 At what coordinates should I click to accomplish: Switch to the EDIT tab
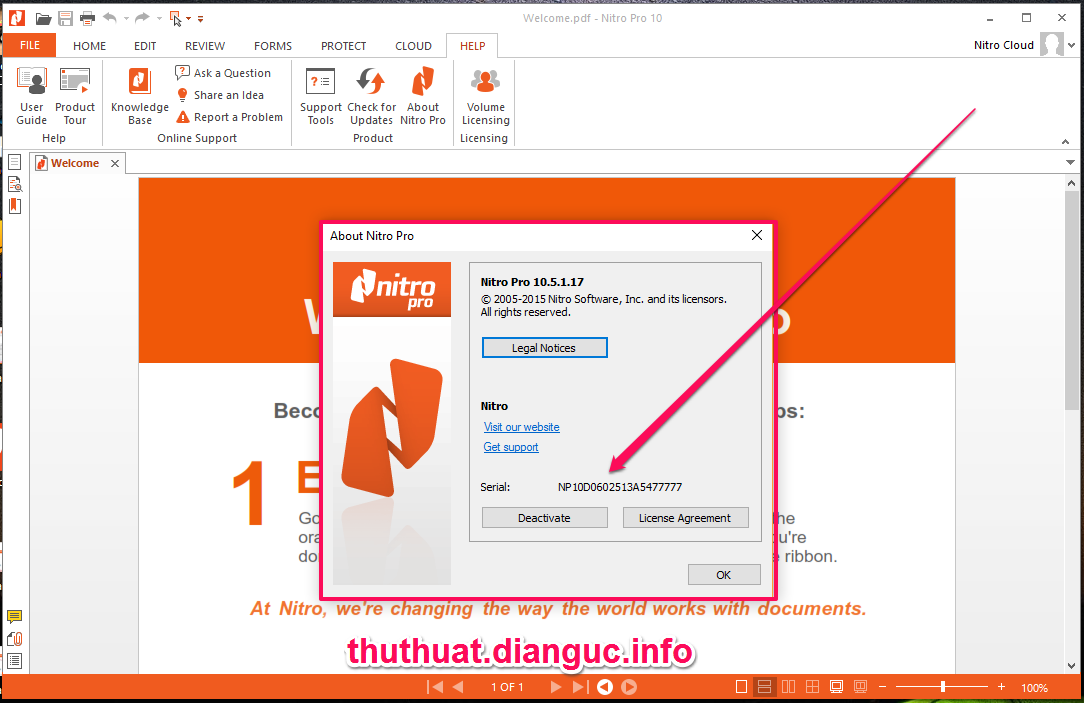[x=145, y=46]
